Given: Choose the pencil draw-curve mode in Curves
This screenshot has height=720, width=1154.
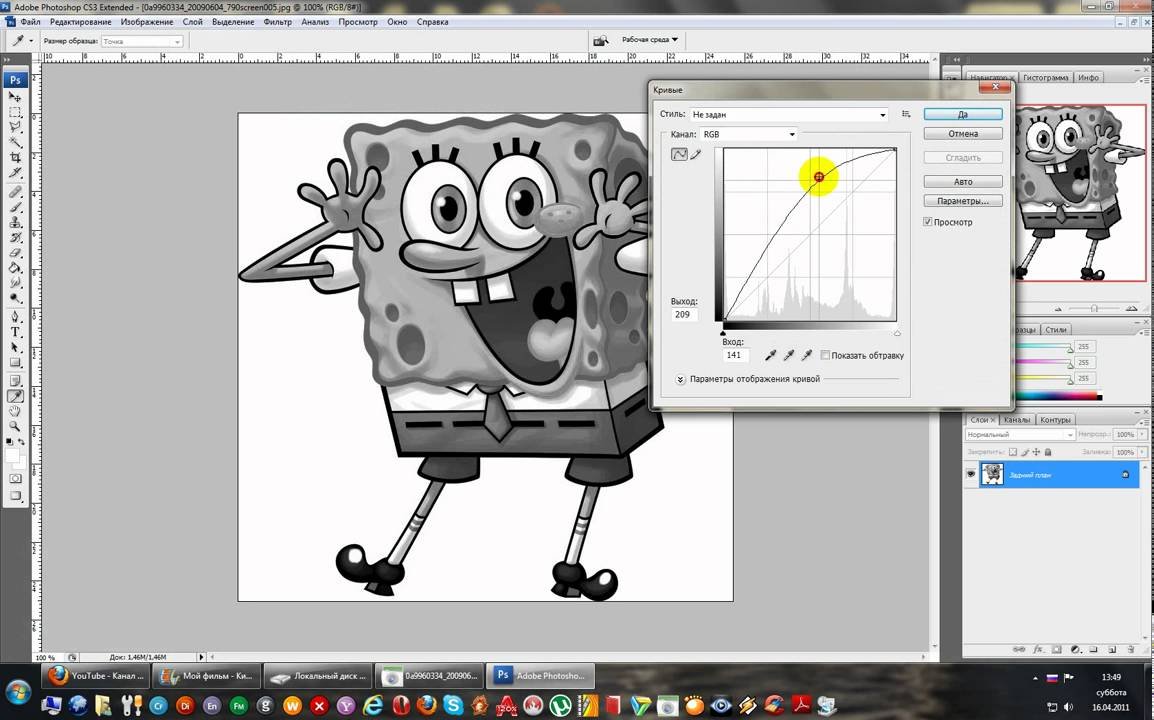Looking at the screenshot, I should click(695, 154).
